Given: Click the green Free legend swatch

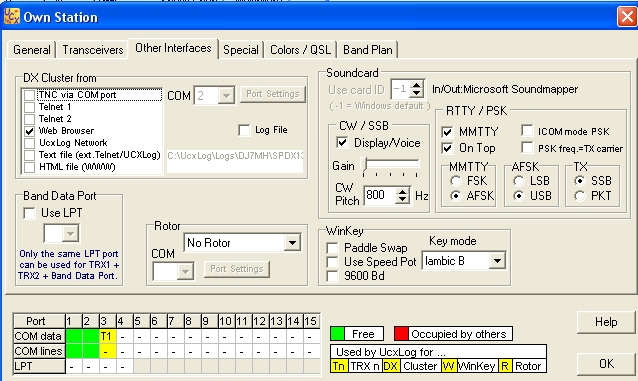Looking at the screenshot, I should point(338,334).
